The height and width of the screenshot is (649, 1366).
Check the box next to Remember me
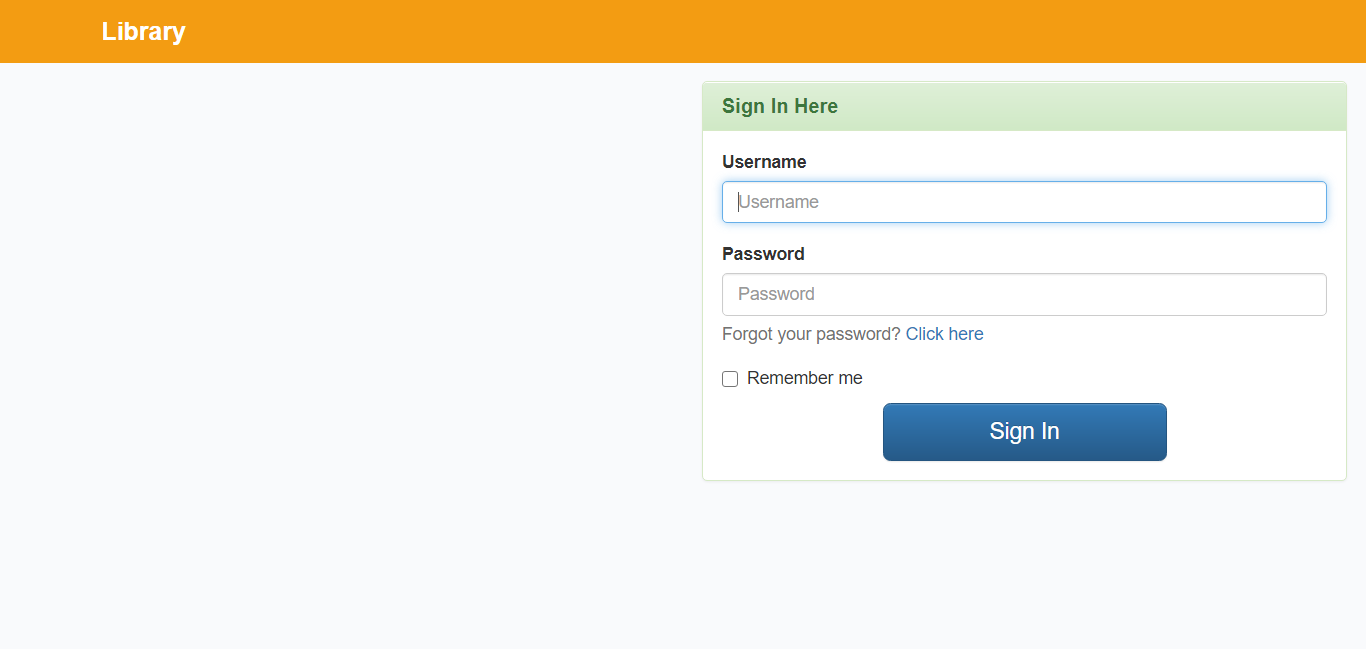(730, 378)
